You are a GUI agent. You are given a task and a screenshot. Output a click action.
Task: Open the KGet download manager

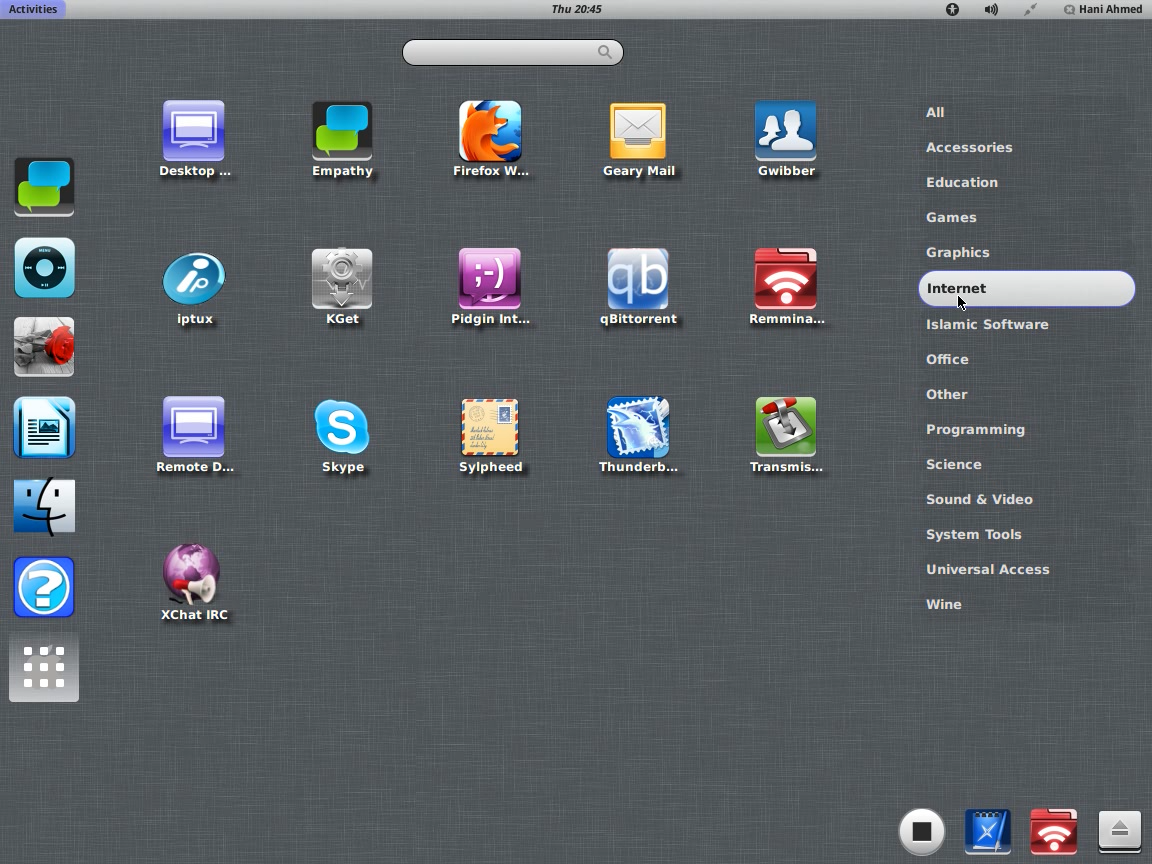tap(342, 279)
